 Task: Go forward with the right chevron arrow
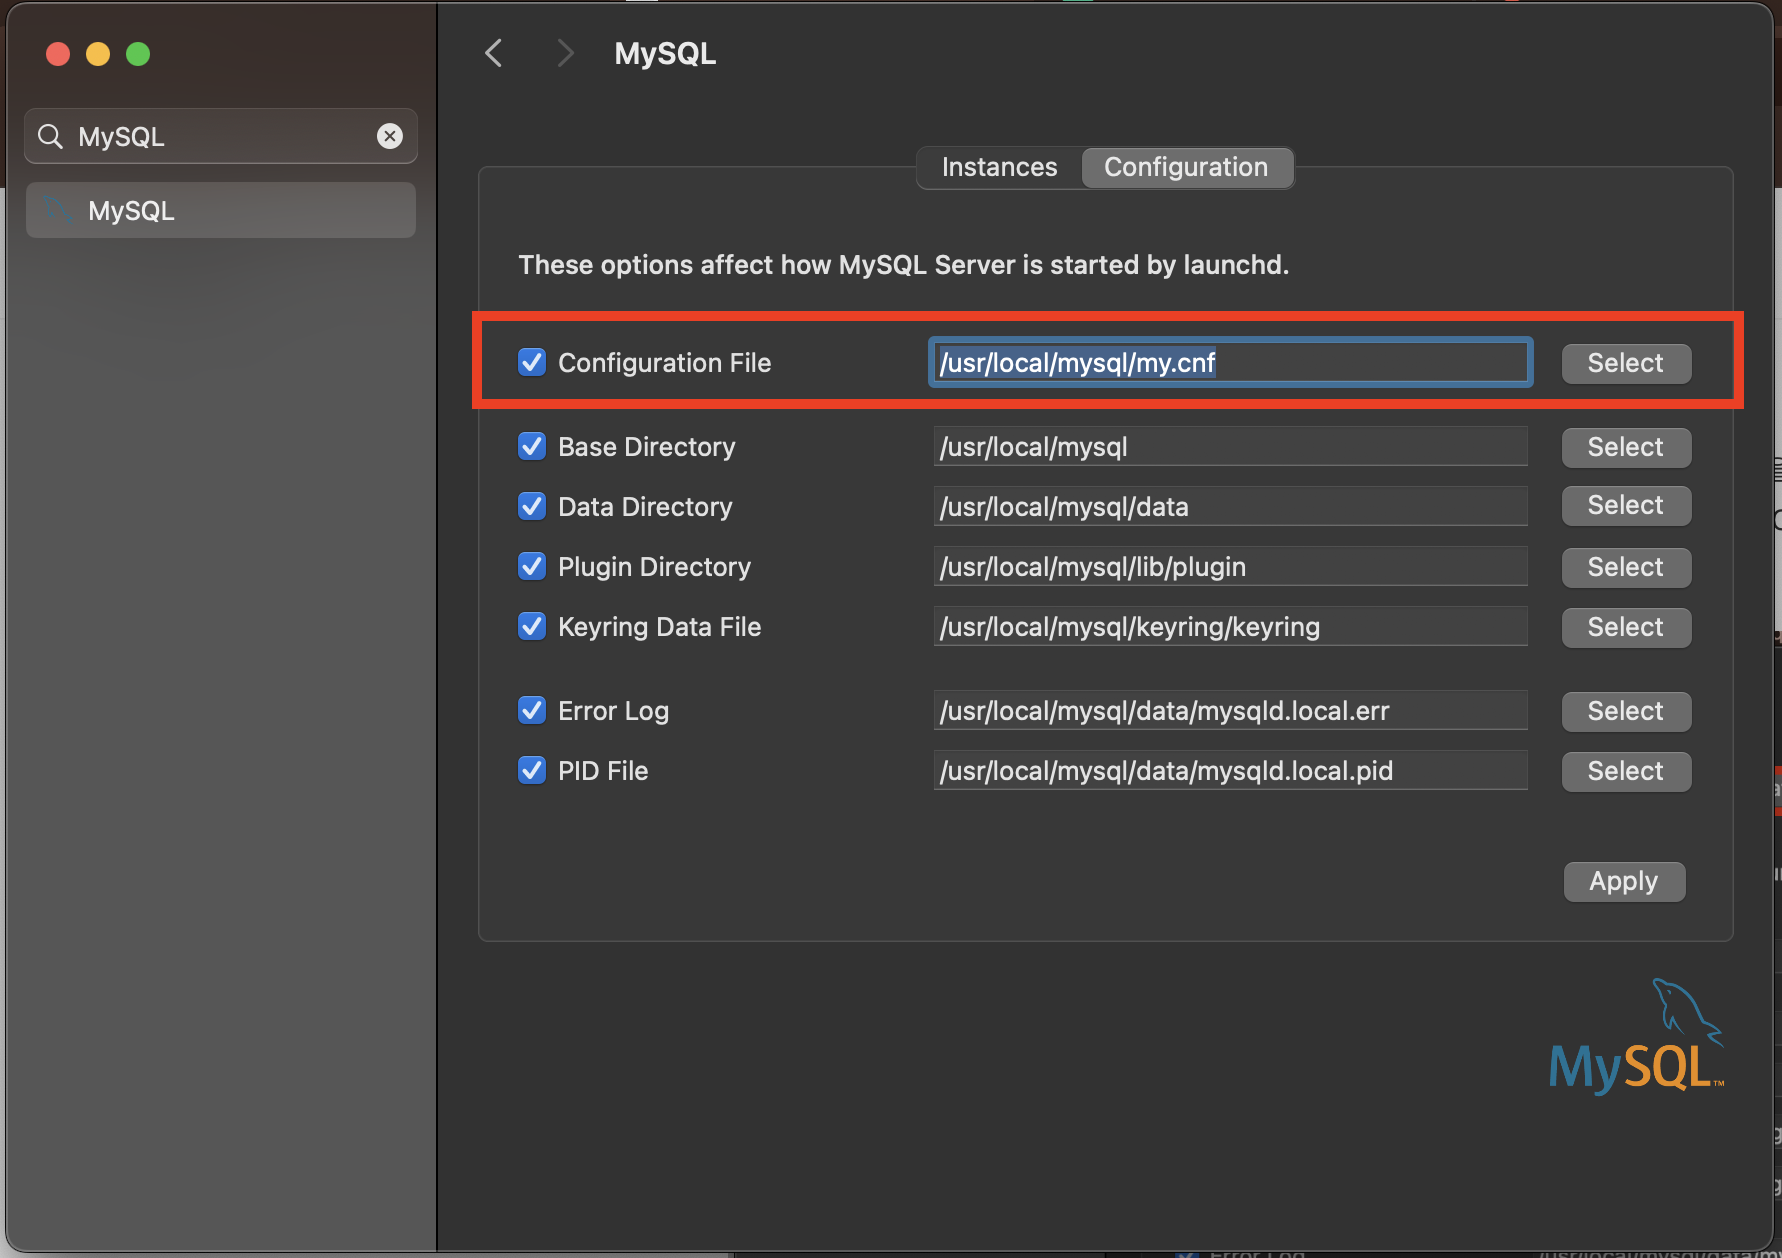tap(565, 53)
